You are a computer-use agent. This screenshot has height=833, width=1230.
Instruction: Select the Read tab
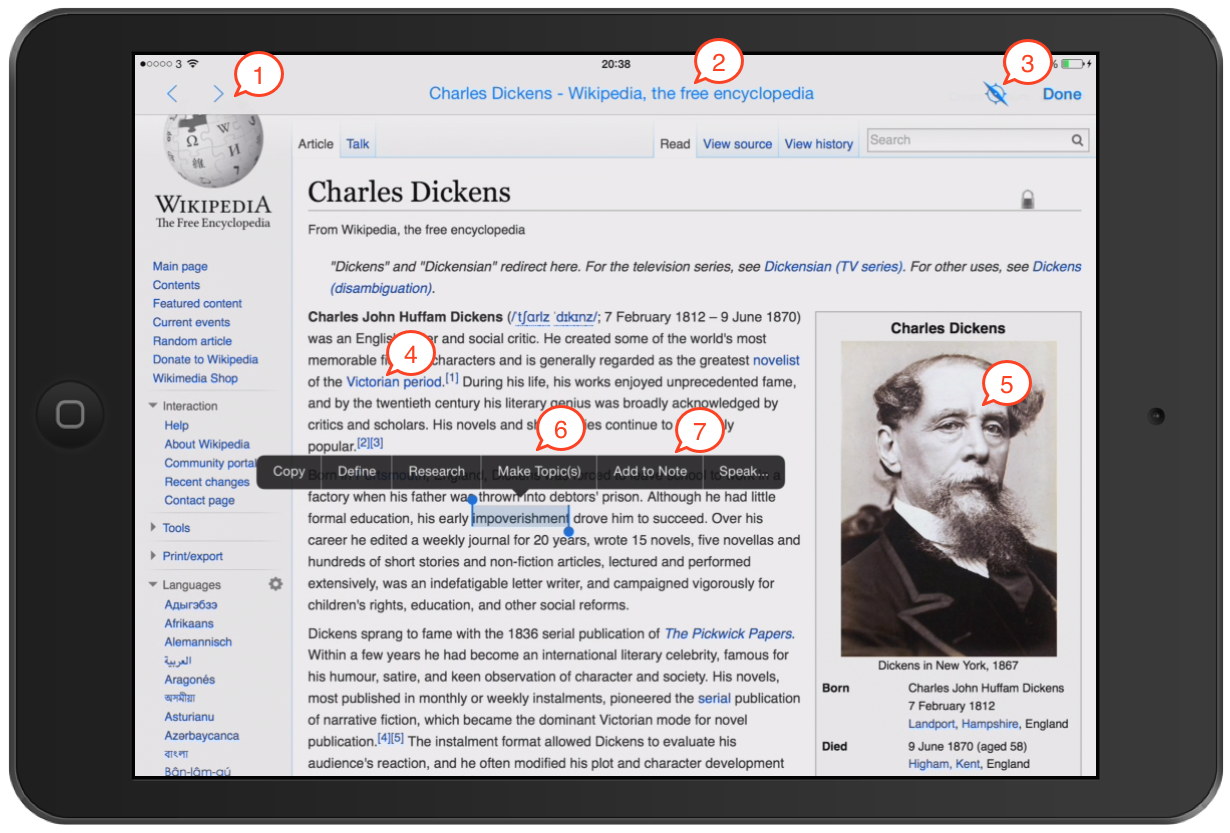point(675,144)
